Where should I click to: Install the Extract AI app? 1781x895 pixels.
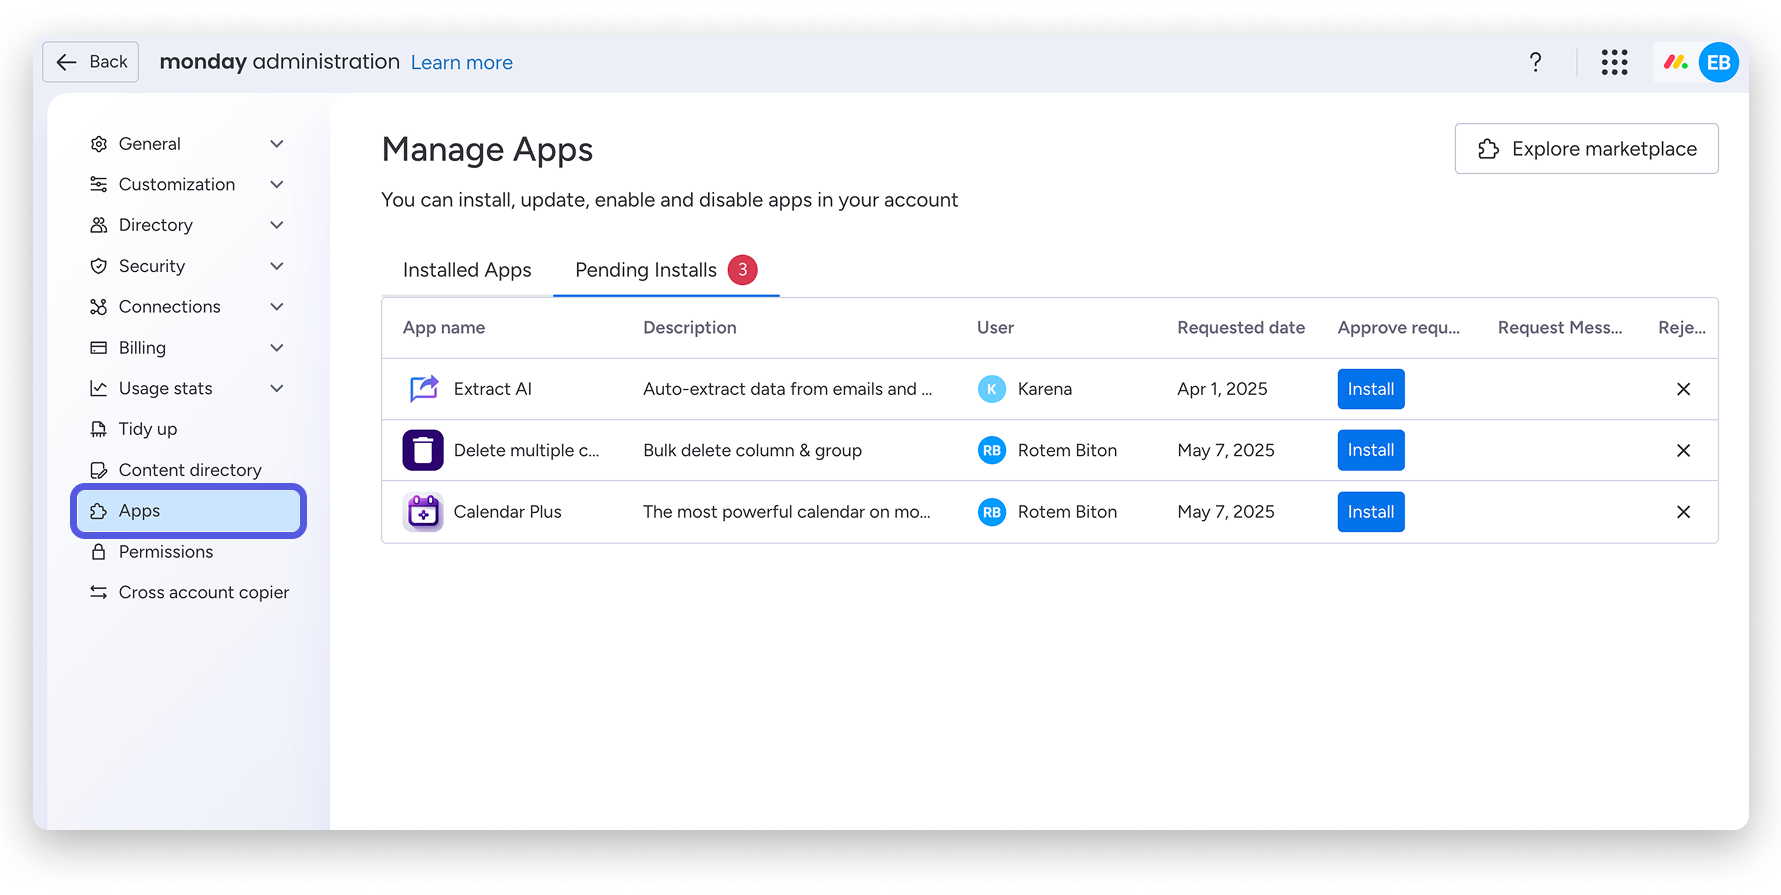tap(1370, 389)
